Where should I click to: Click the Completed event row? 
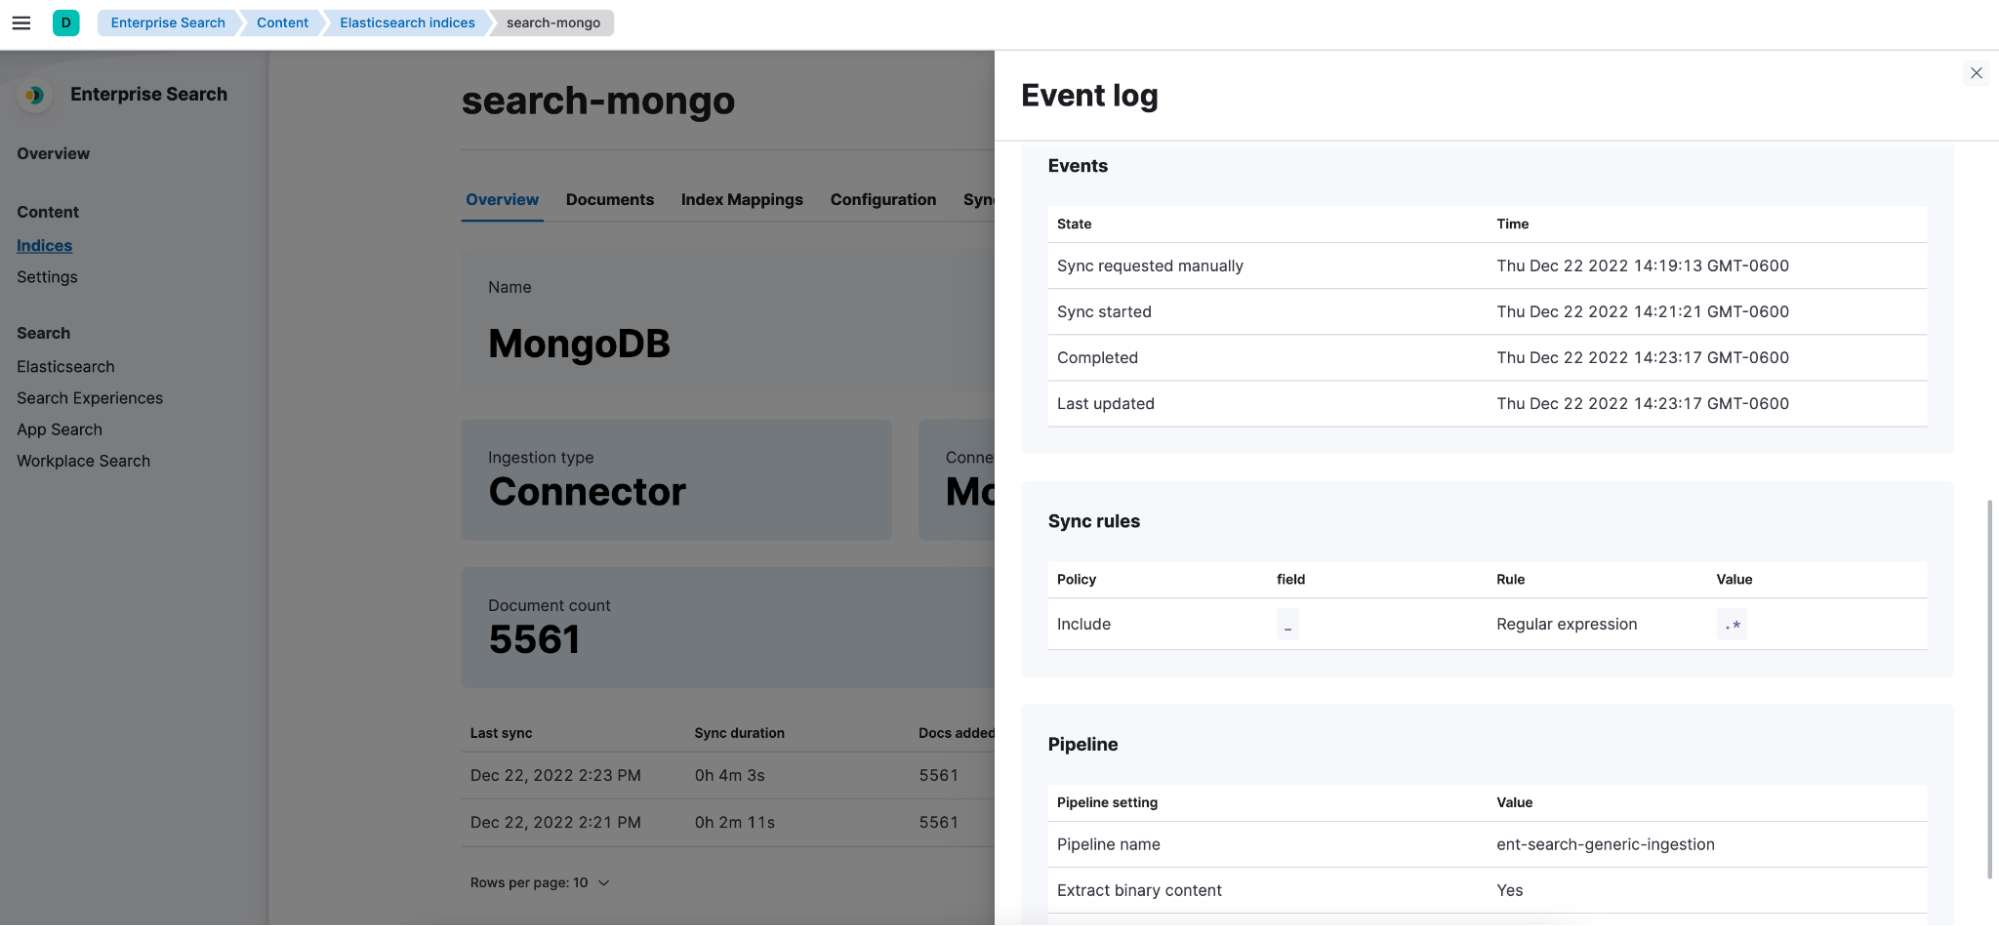point(1487,358)
